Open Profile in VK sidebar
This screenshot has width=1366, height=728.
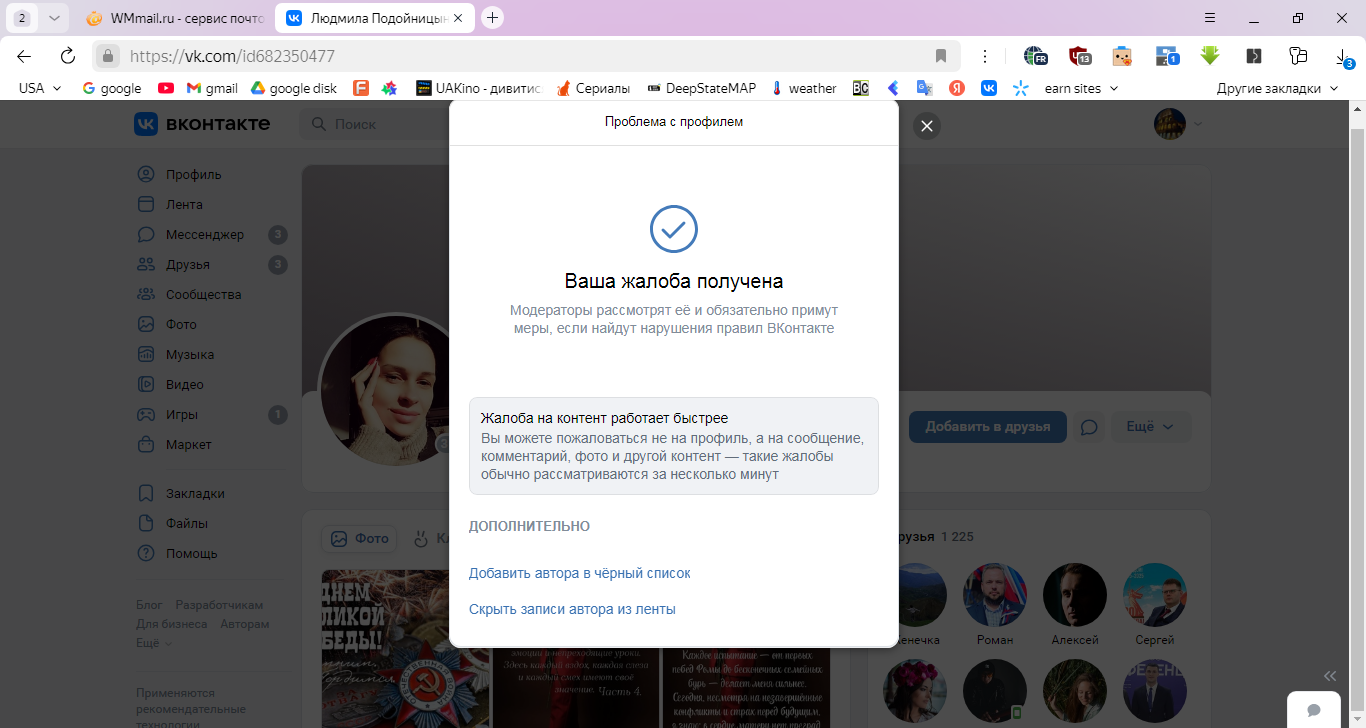point(193,174)
